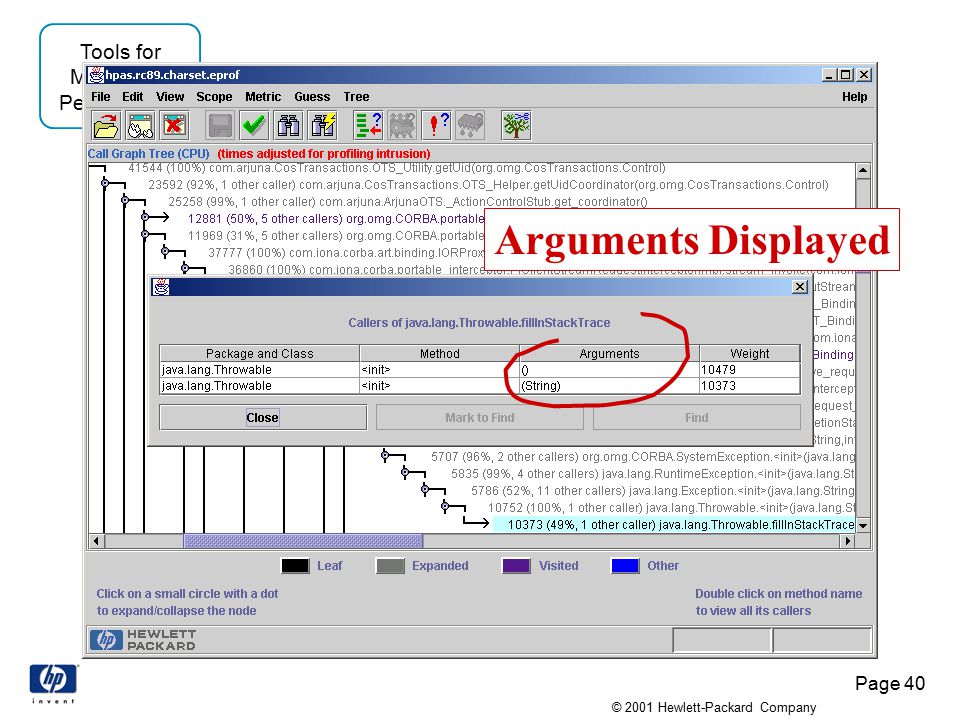Click the grayed floppy disk save icon

click(x=220, y=126)
